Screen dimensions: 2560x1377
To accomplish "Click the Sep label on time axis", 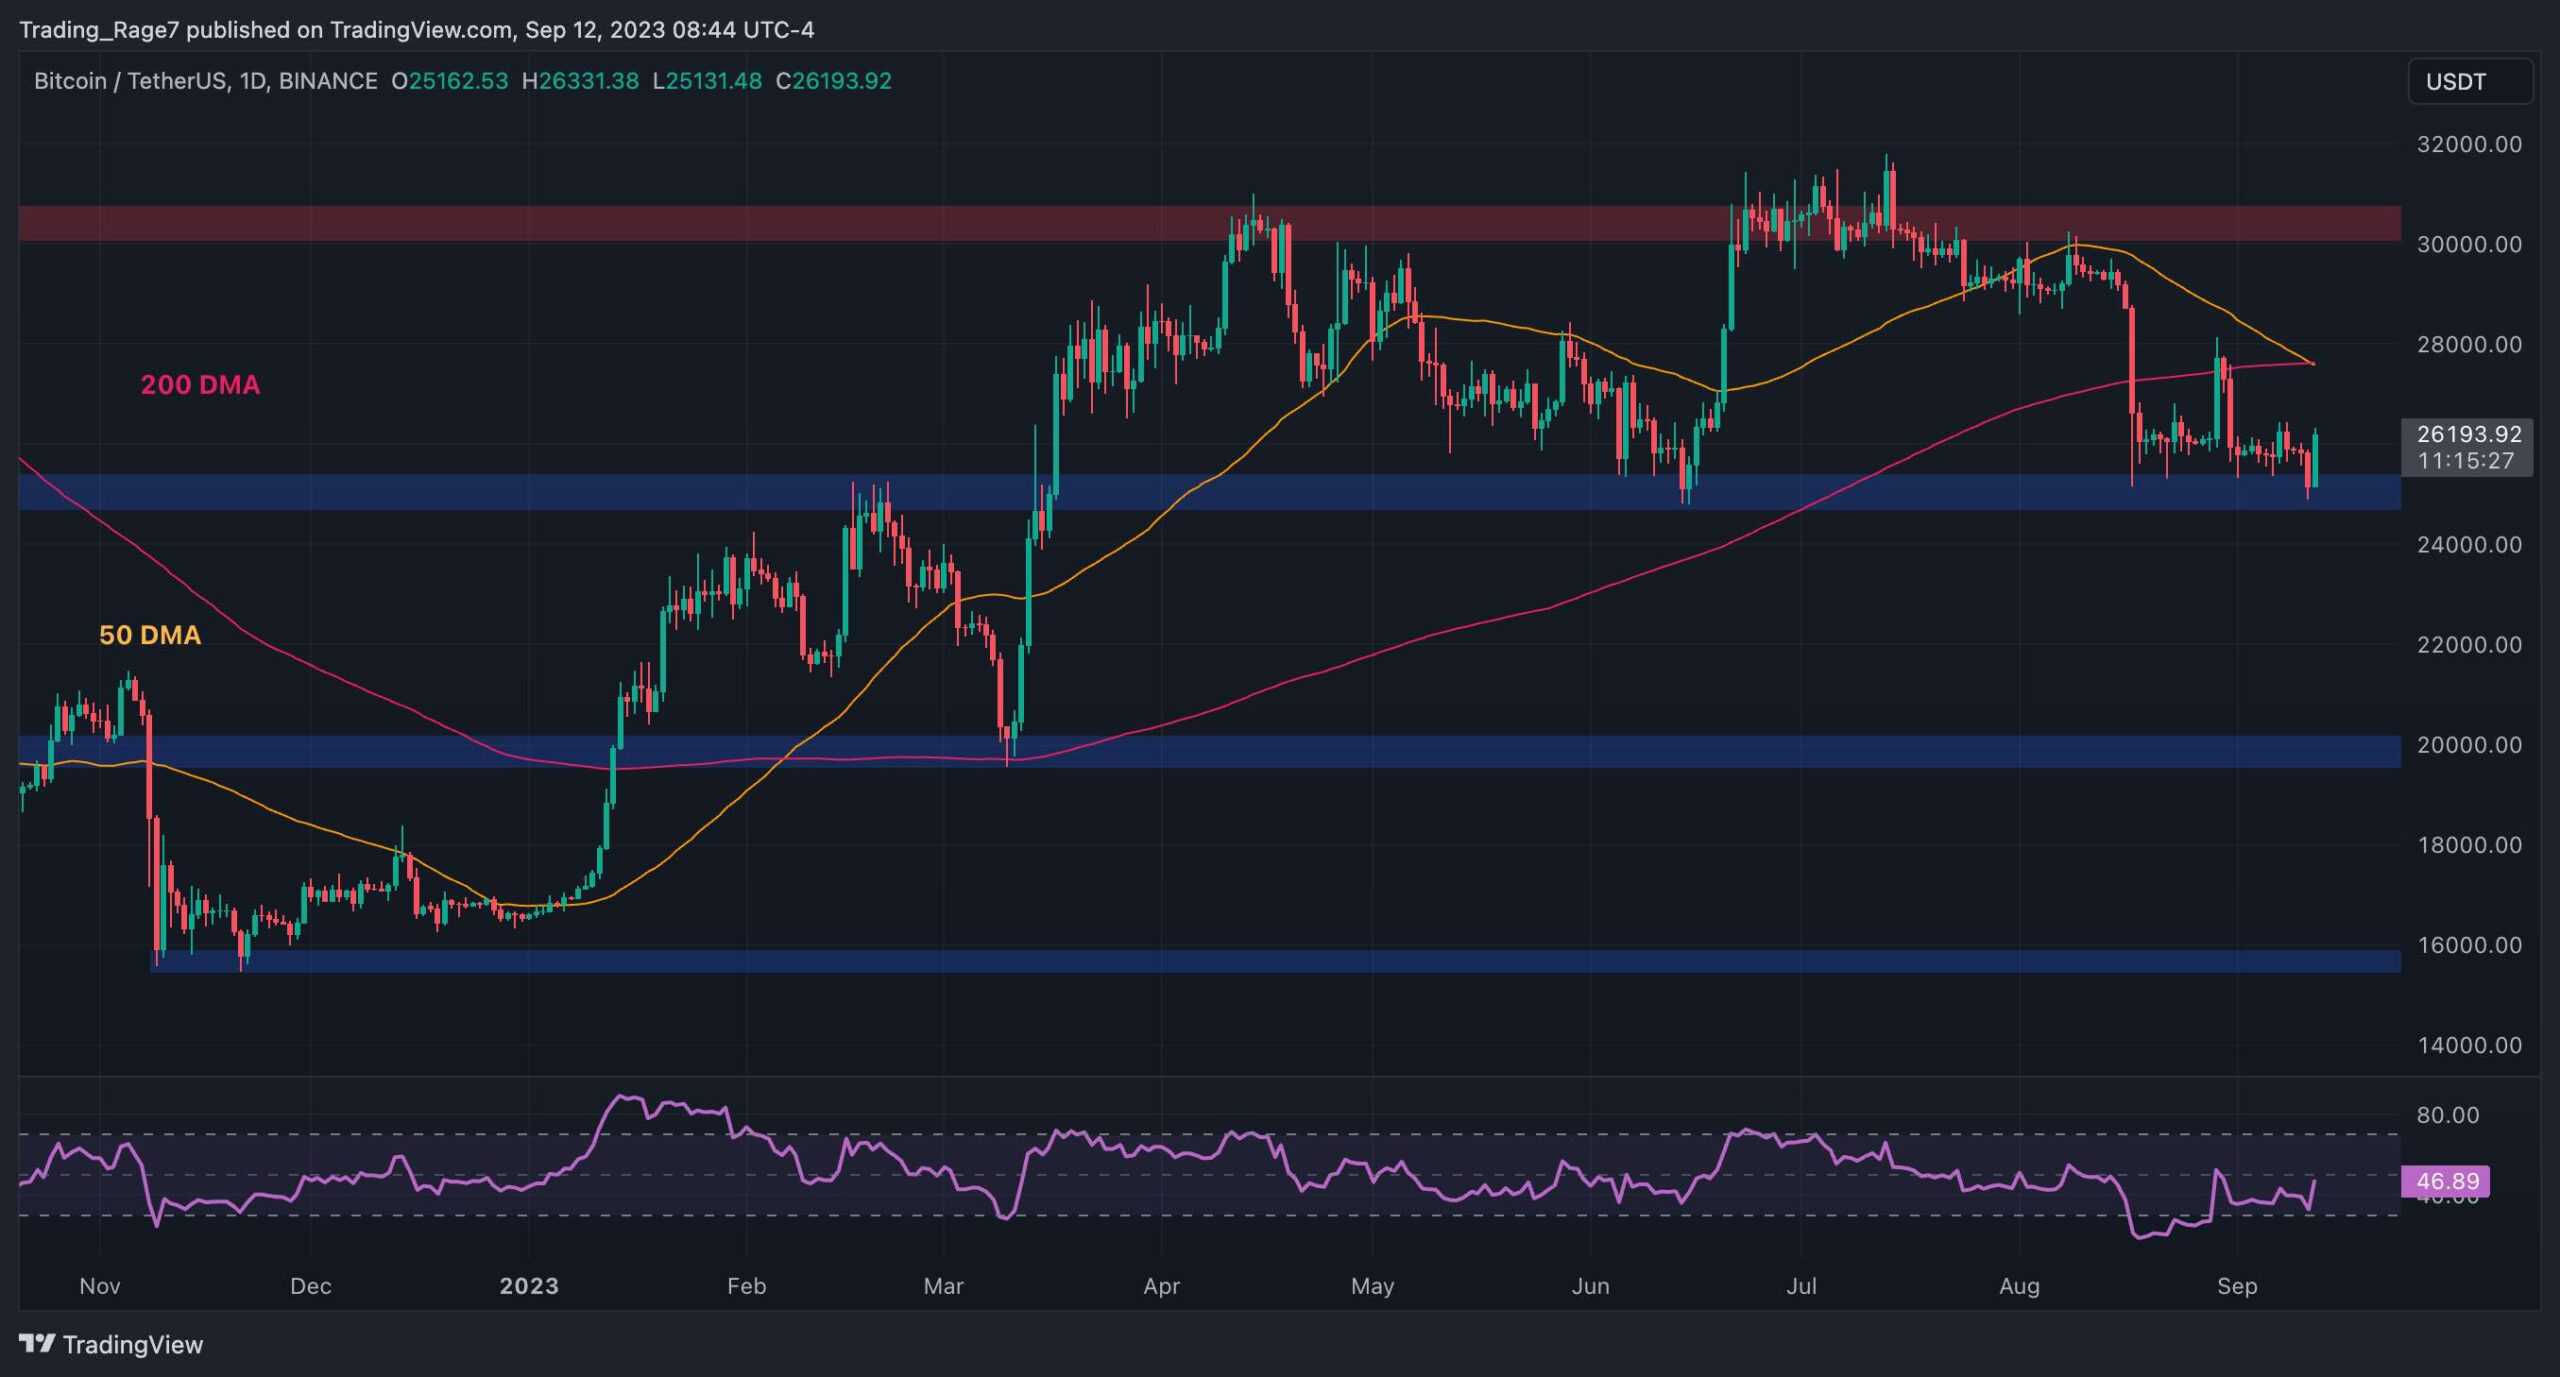I will click(2237, 1286).
